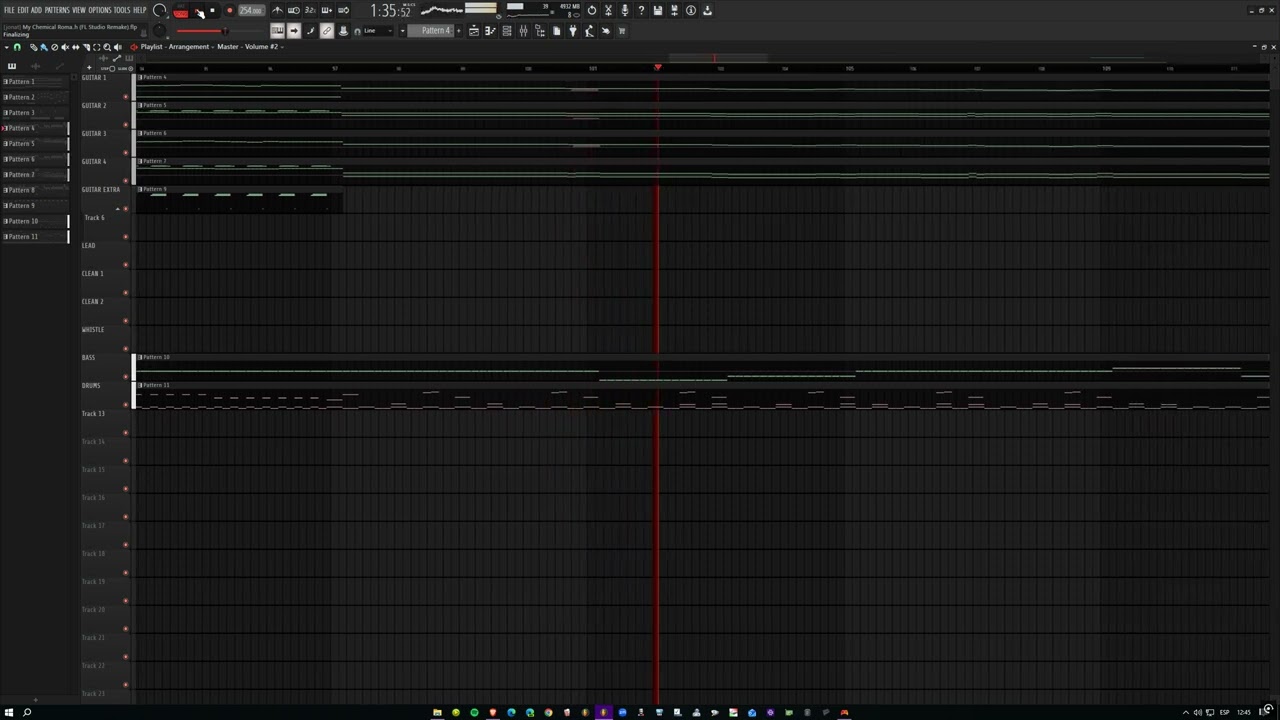The height and width of the screenshot is (720, 1280).
Task: Toggle the metronome icon
Action: click(278, 11)
